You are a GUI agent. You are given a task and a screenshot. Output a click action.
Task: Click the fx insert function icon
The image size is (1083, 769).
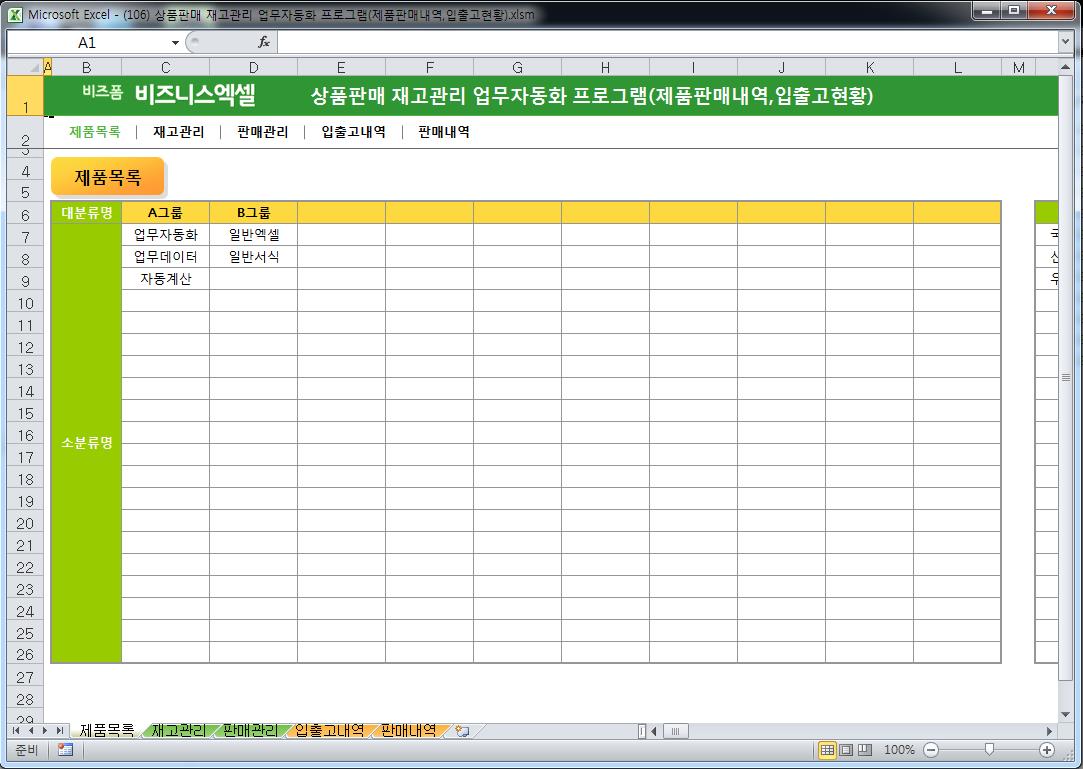[263, 43]
